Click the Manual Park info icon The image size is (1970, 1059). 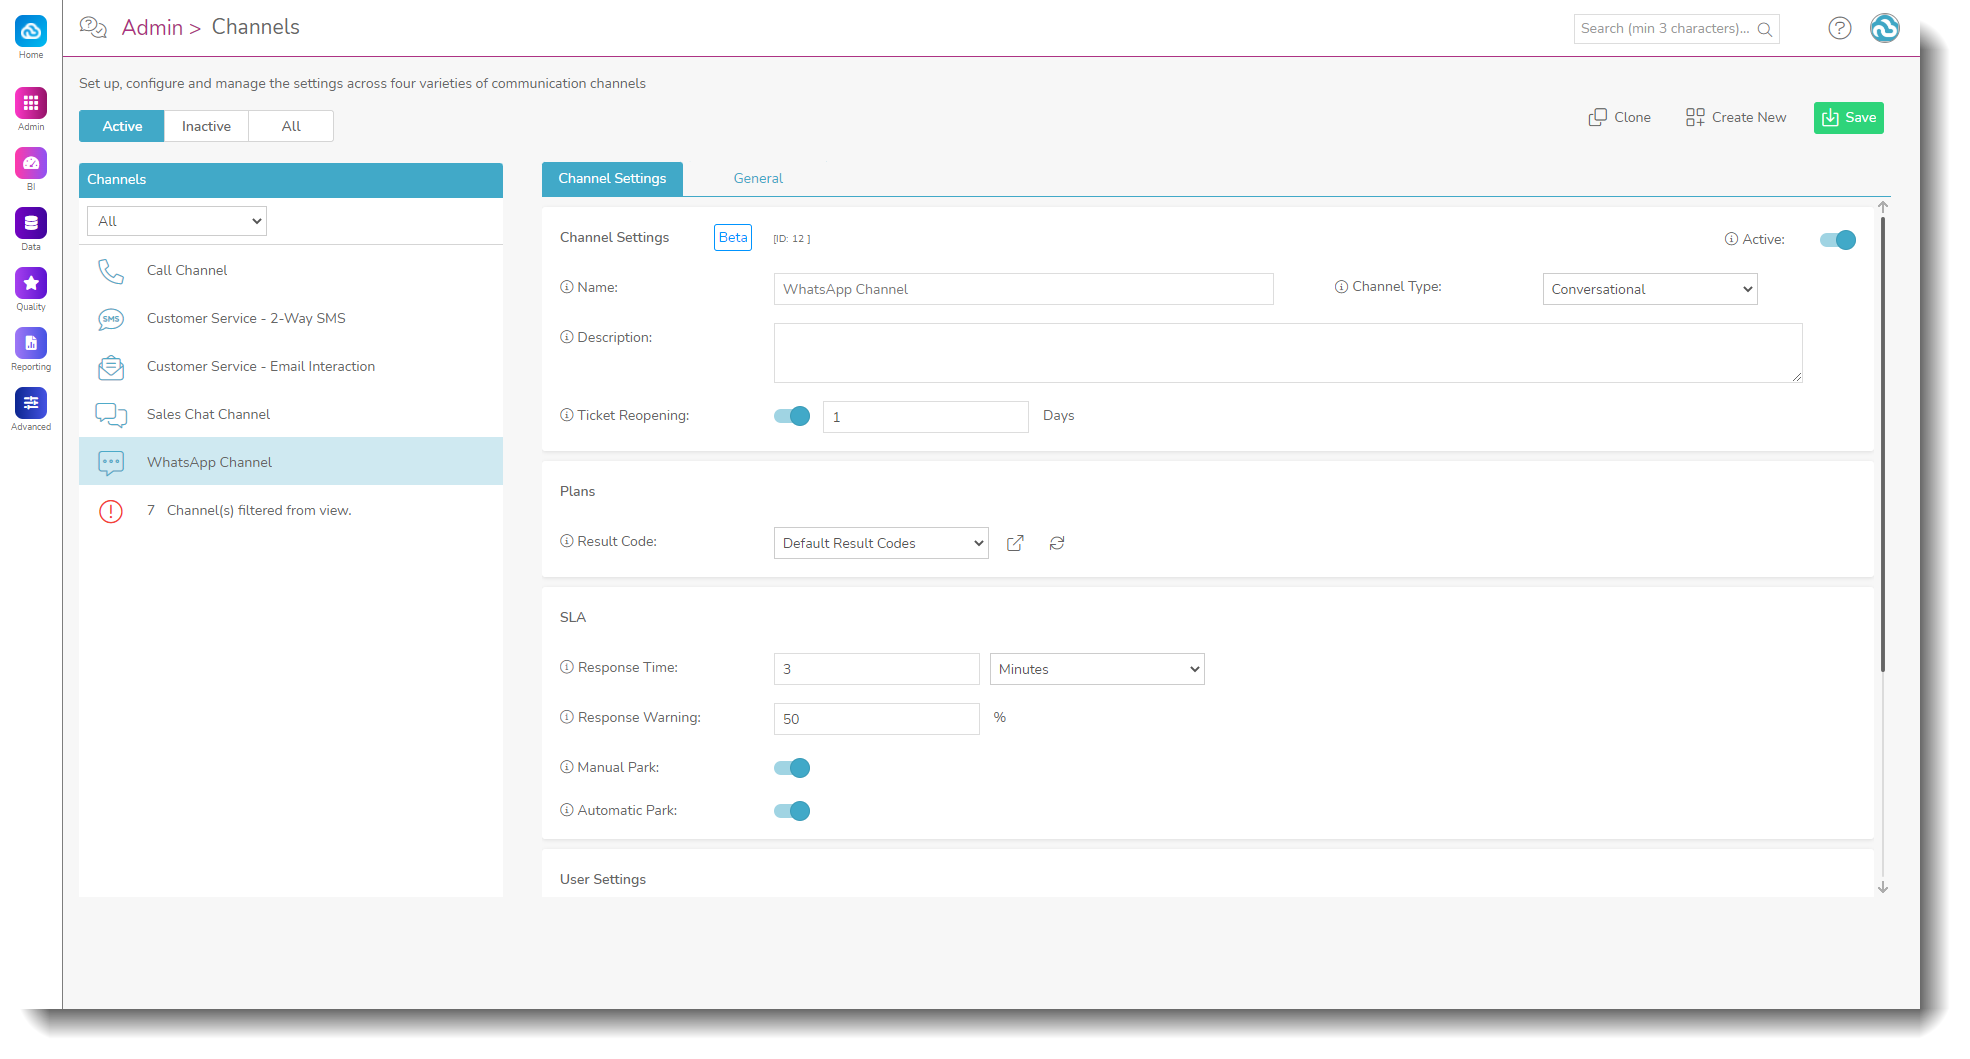tap(567, 767)
